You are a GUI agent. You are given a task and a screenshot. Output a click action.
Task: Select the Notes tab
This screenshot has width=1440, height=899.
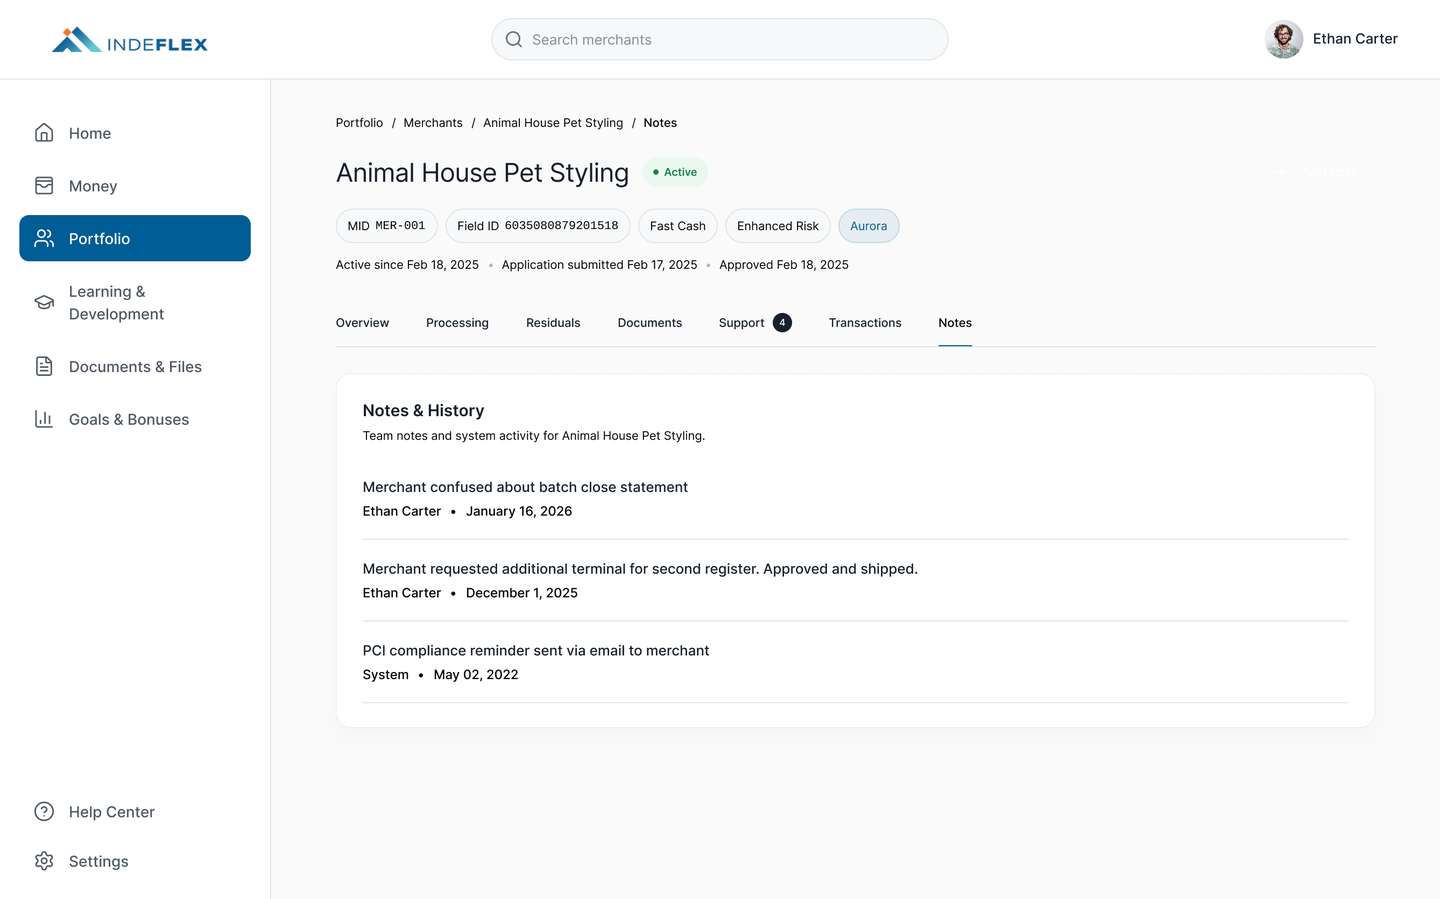point(955,323)
